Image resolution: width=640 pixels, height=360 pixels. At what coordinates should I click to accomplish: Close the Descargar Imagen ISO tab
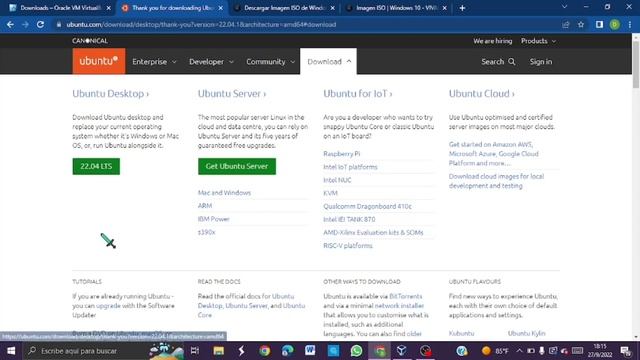333,8
